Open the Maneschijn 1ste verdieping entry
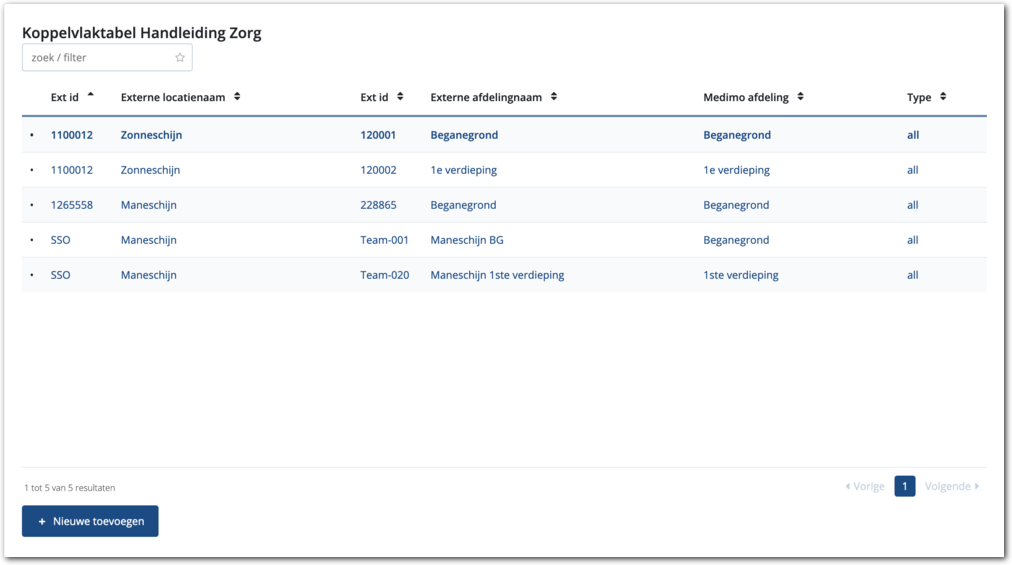The image size is (1012, 565). 497,275
